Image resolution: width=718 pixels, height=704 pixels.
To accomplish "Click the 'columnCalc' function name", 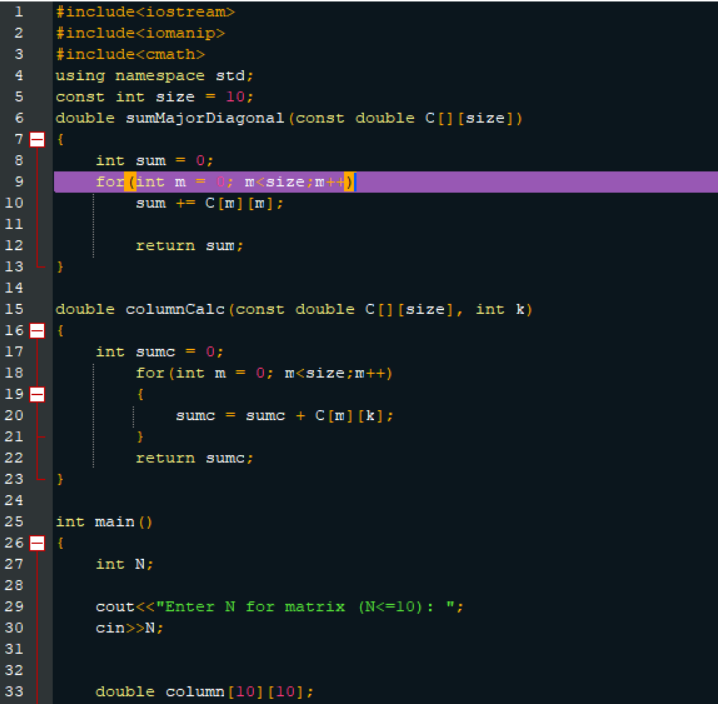I will click(175, 310).
